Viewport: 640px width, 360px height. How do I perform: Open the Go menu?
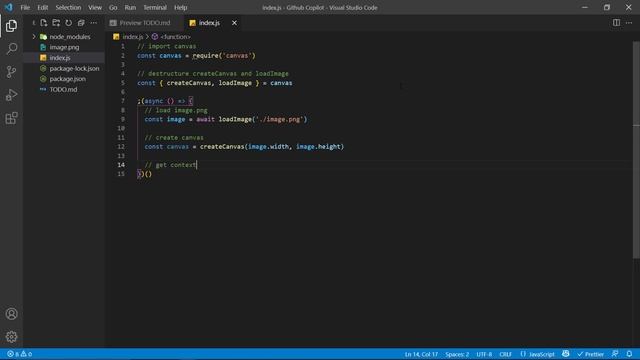[x=113, y=7]
